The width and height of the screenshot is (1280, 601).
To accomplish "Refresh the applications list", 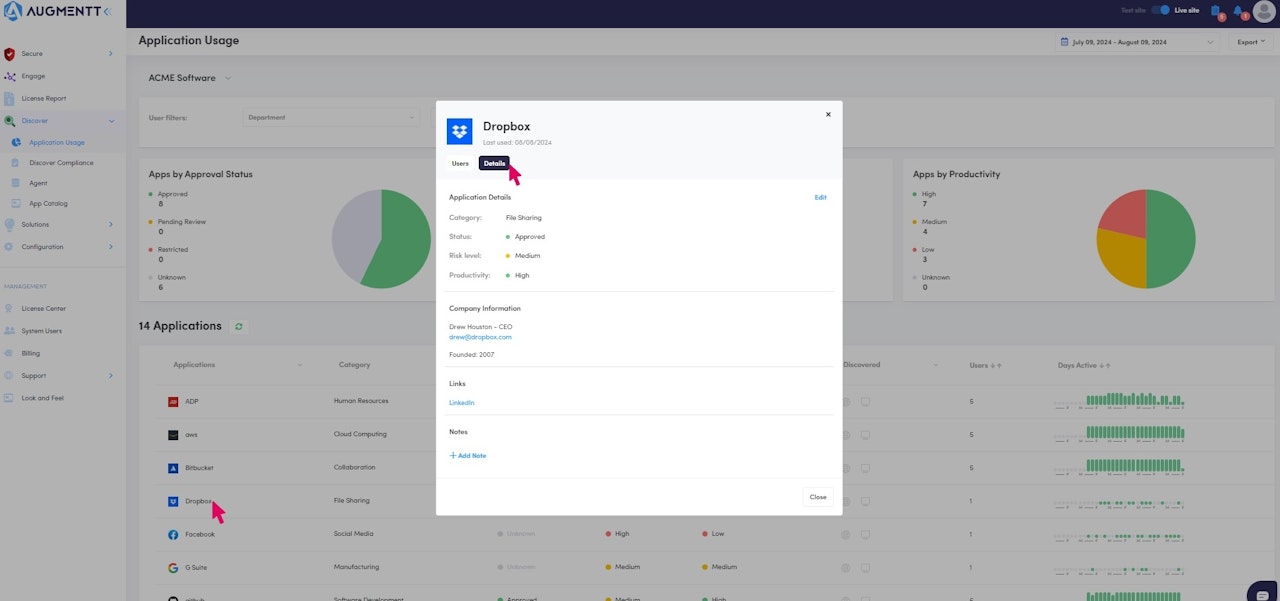I will click(x=238, y=326).
